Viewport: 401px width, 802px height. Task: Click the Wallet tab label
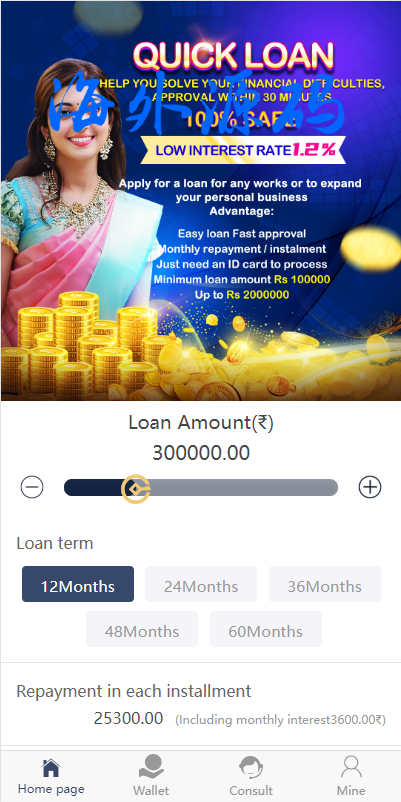(151, 790)
